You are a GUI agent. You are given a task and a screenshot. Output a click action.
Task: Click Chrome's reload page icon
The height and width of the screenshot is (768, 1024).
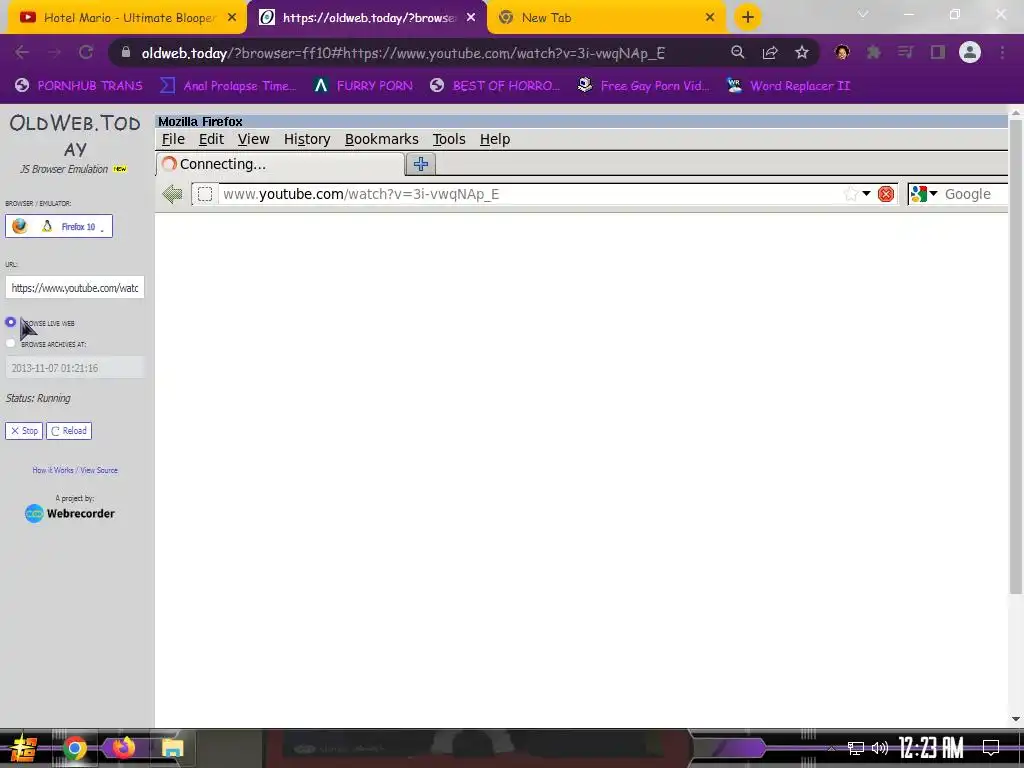click(86, 53)
